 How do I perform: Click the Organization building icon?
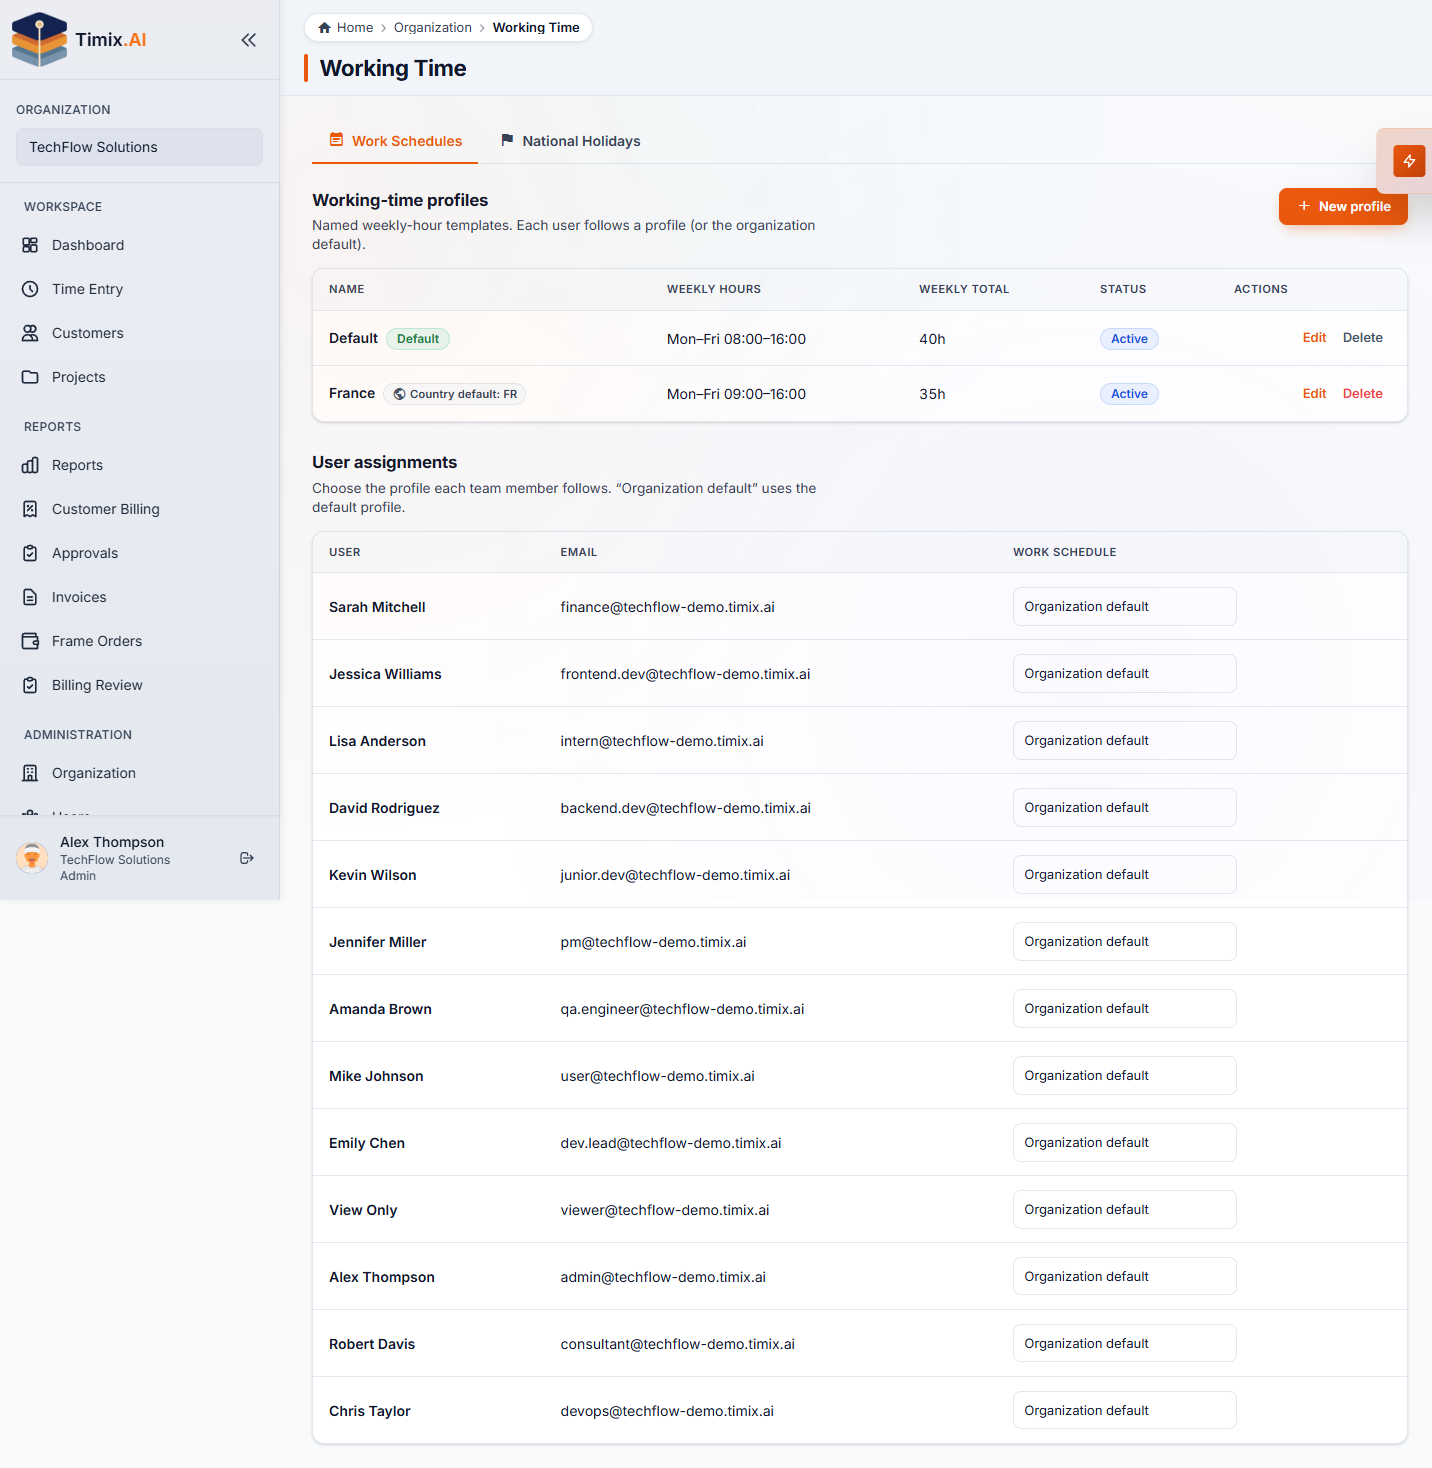click(x=30, y=773)
